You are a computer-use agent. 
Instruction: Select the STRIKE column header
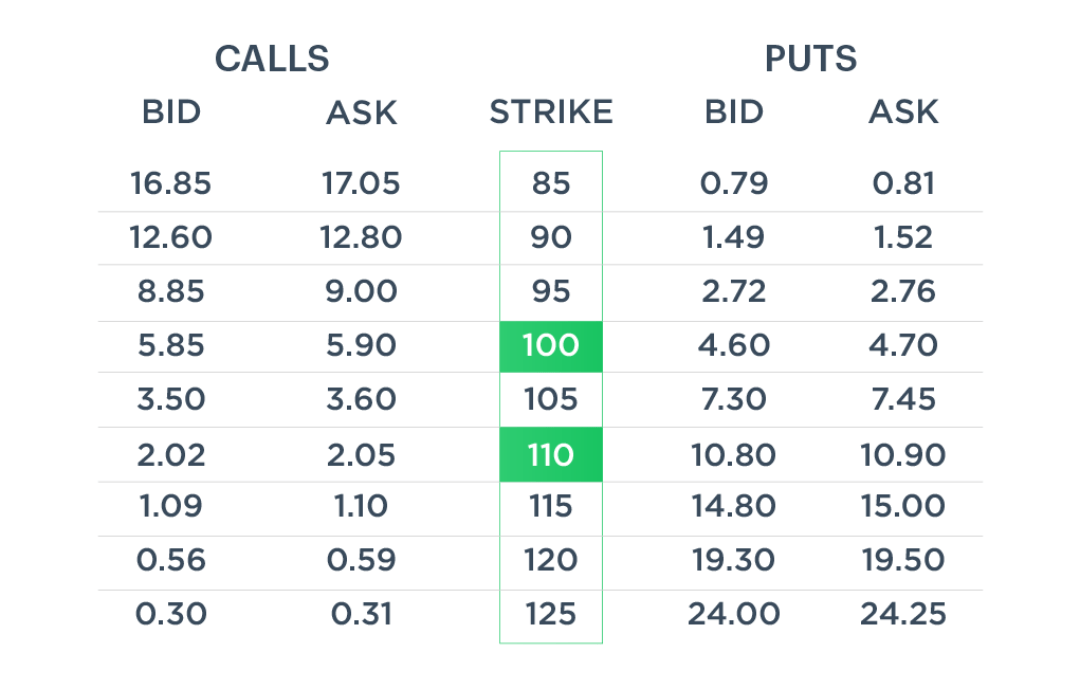[x=551, y=112]
